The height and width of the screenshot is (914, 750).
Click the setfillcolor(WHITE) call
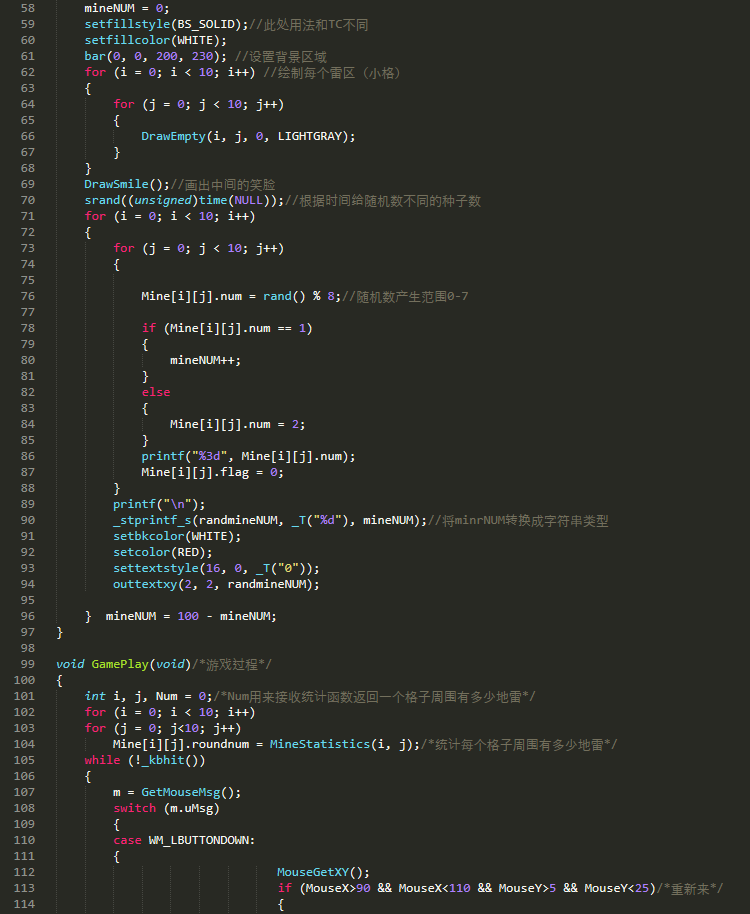[156, 40]
